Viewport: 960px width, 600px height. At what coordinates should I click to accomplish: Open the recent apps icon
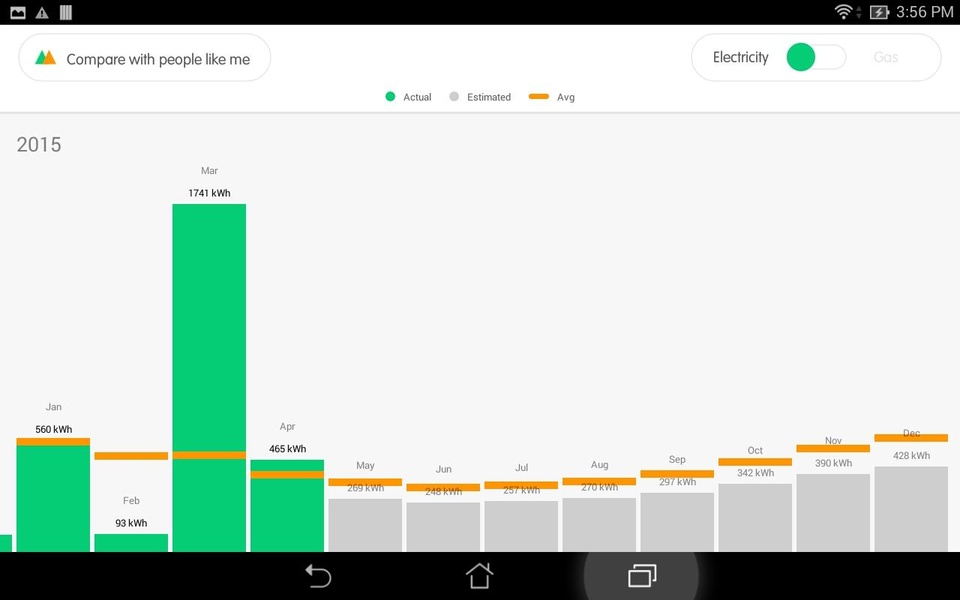pos(642,576)
